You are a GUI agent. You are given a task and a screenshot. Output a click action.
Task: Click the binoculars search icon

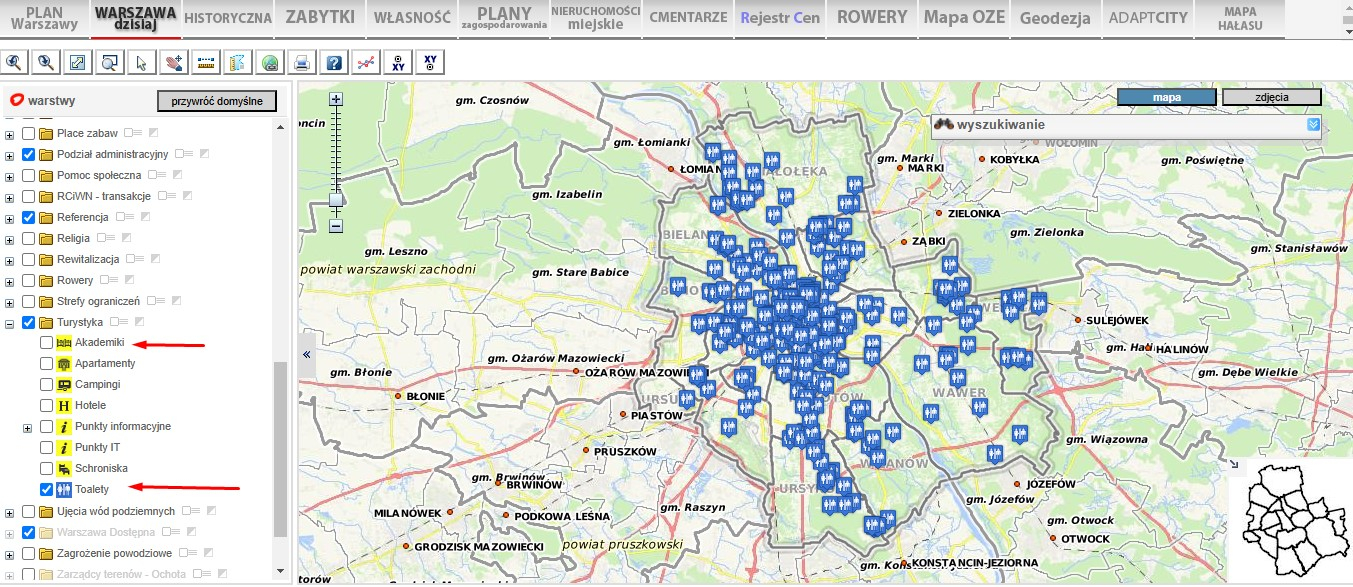(x=944, y=125)
